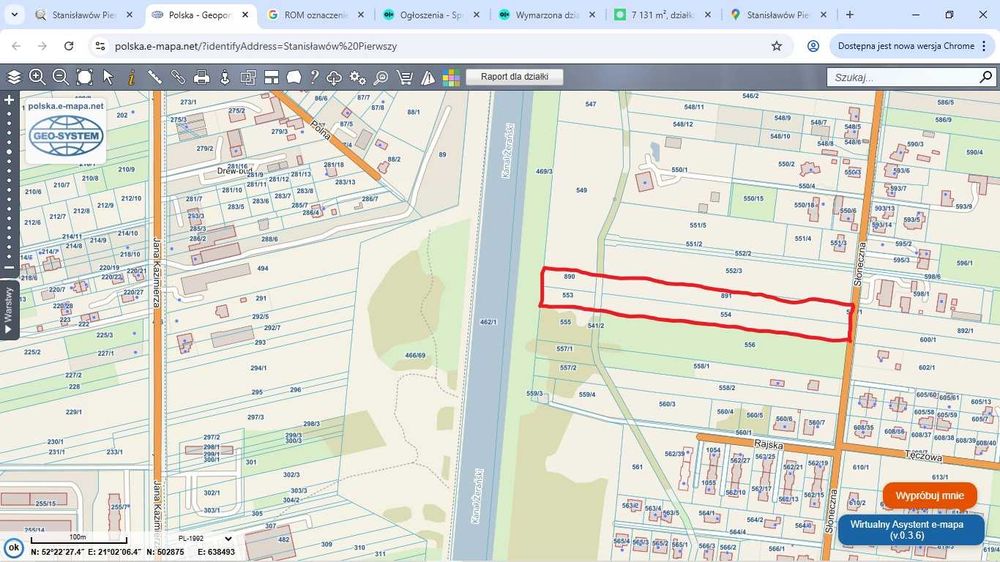Image resolution: width=1000 pixels, height=562 pixels.
Task: Click parcel label 494 on map
Action: pos(263,269)
